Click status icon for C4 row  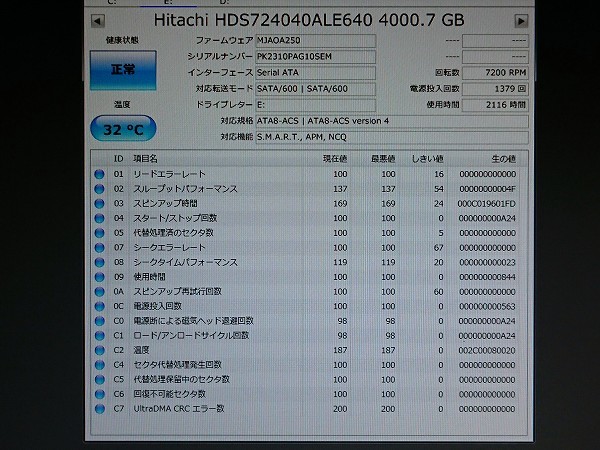tap(99, 365)
